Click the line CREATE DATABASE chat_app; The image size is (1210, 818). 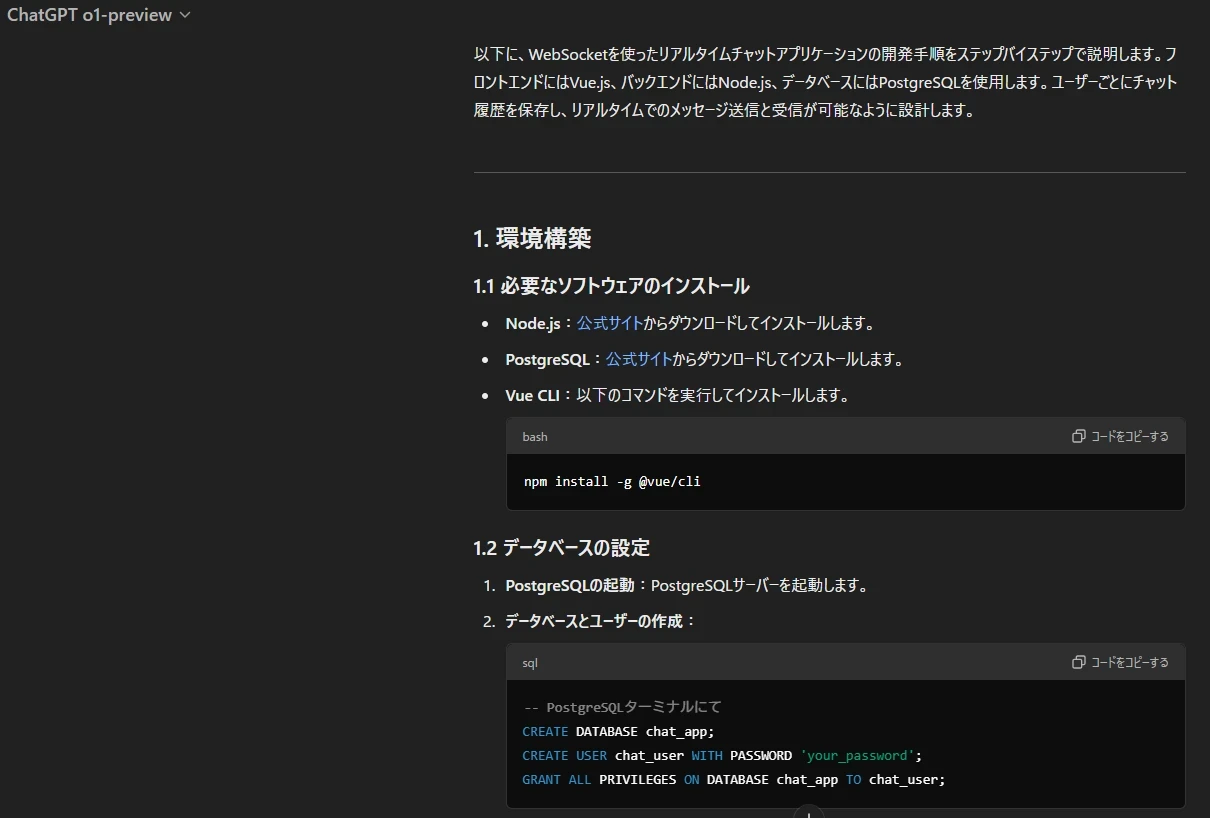(x=619, y=731)
